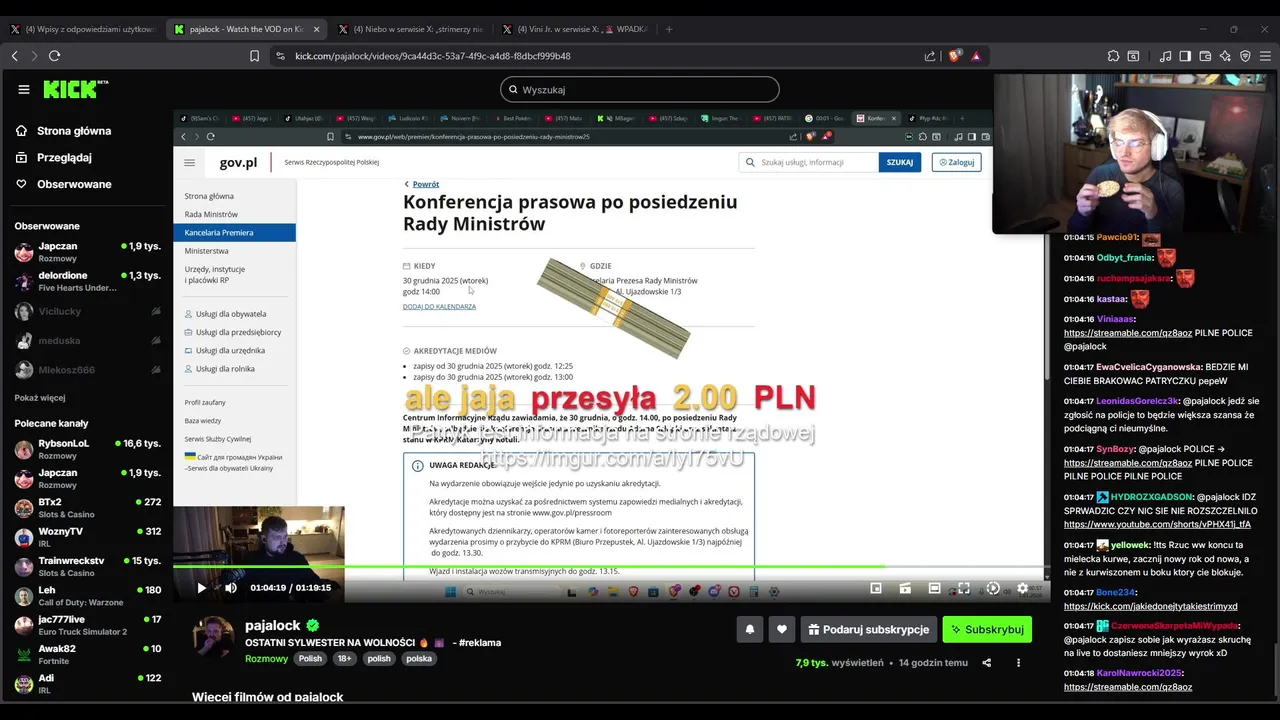
Task: Click the KICK logo
Action: (75, 89)
